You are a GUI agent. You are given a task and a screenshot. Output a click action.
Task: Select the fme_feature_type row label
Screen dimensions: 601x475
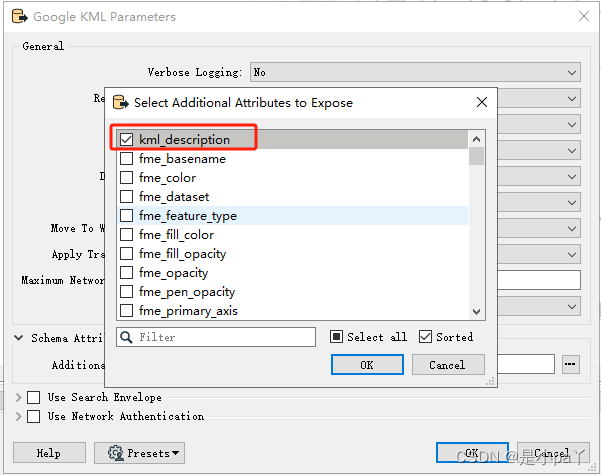point(188,216)
